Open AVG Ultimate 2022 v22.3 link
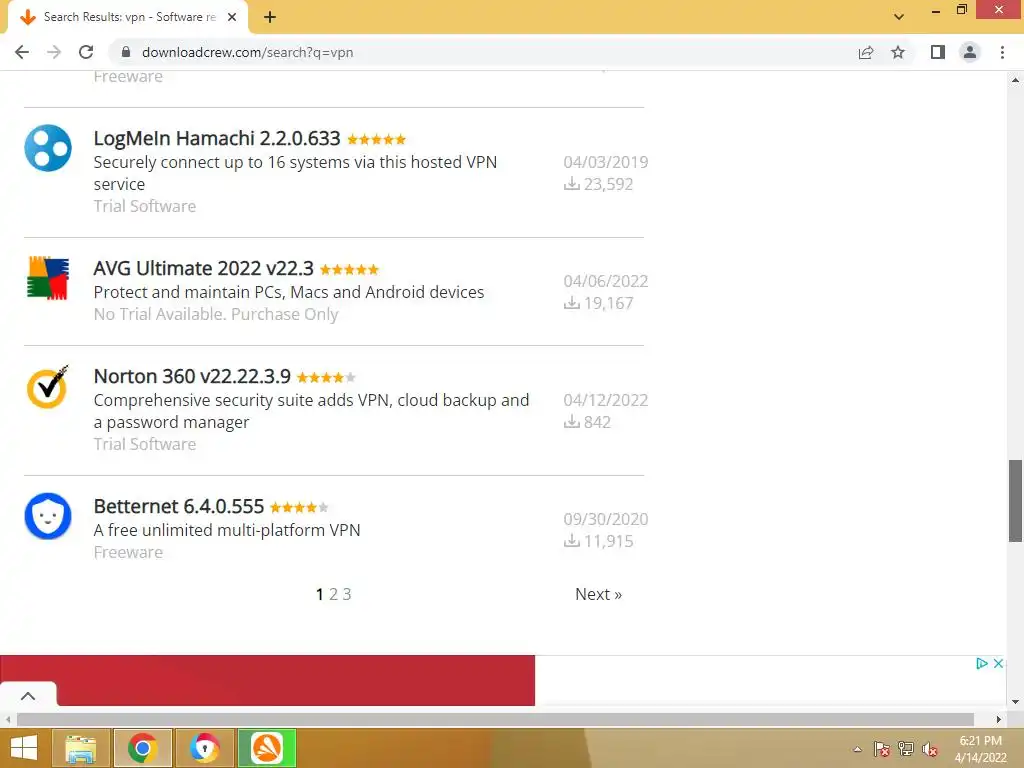The width and height of the screenshot is (1024, 768). point(203,268)
